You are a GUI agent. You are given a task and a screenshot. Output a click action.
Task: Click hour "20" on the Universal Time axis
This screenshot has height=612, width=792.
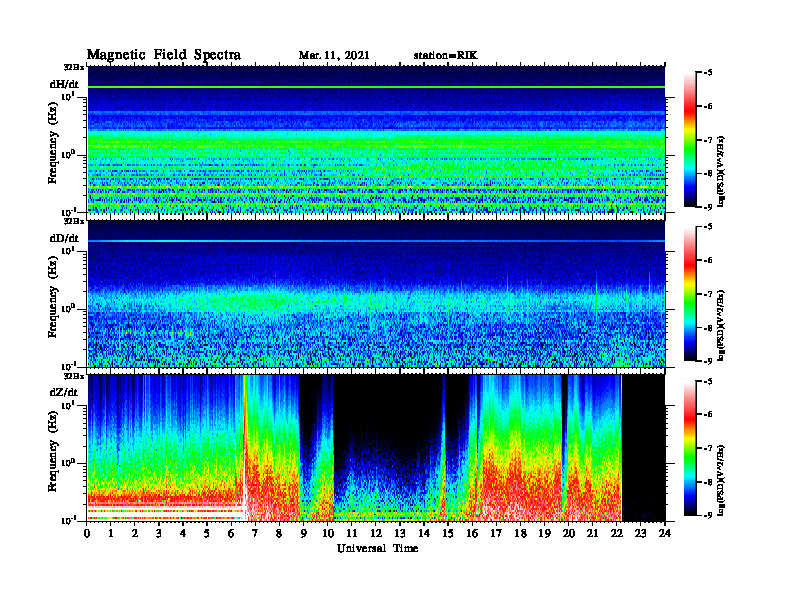[x=569, y=534]
